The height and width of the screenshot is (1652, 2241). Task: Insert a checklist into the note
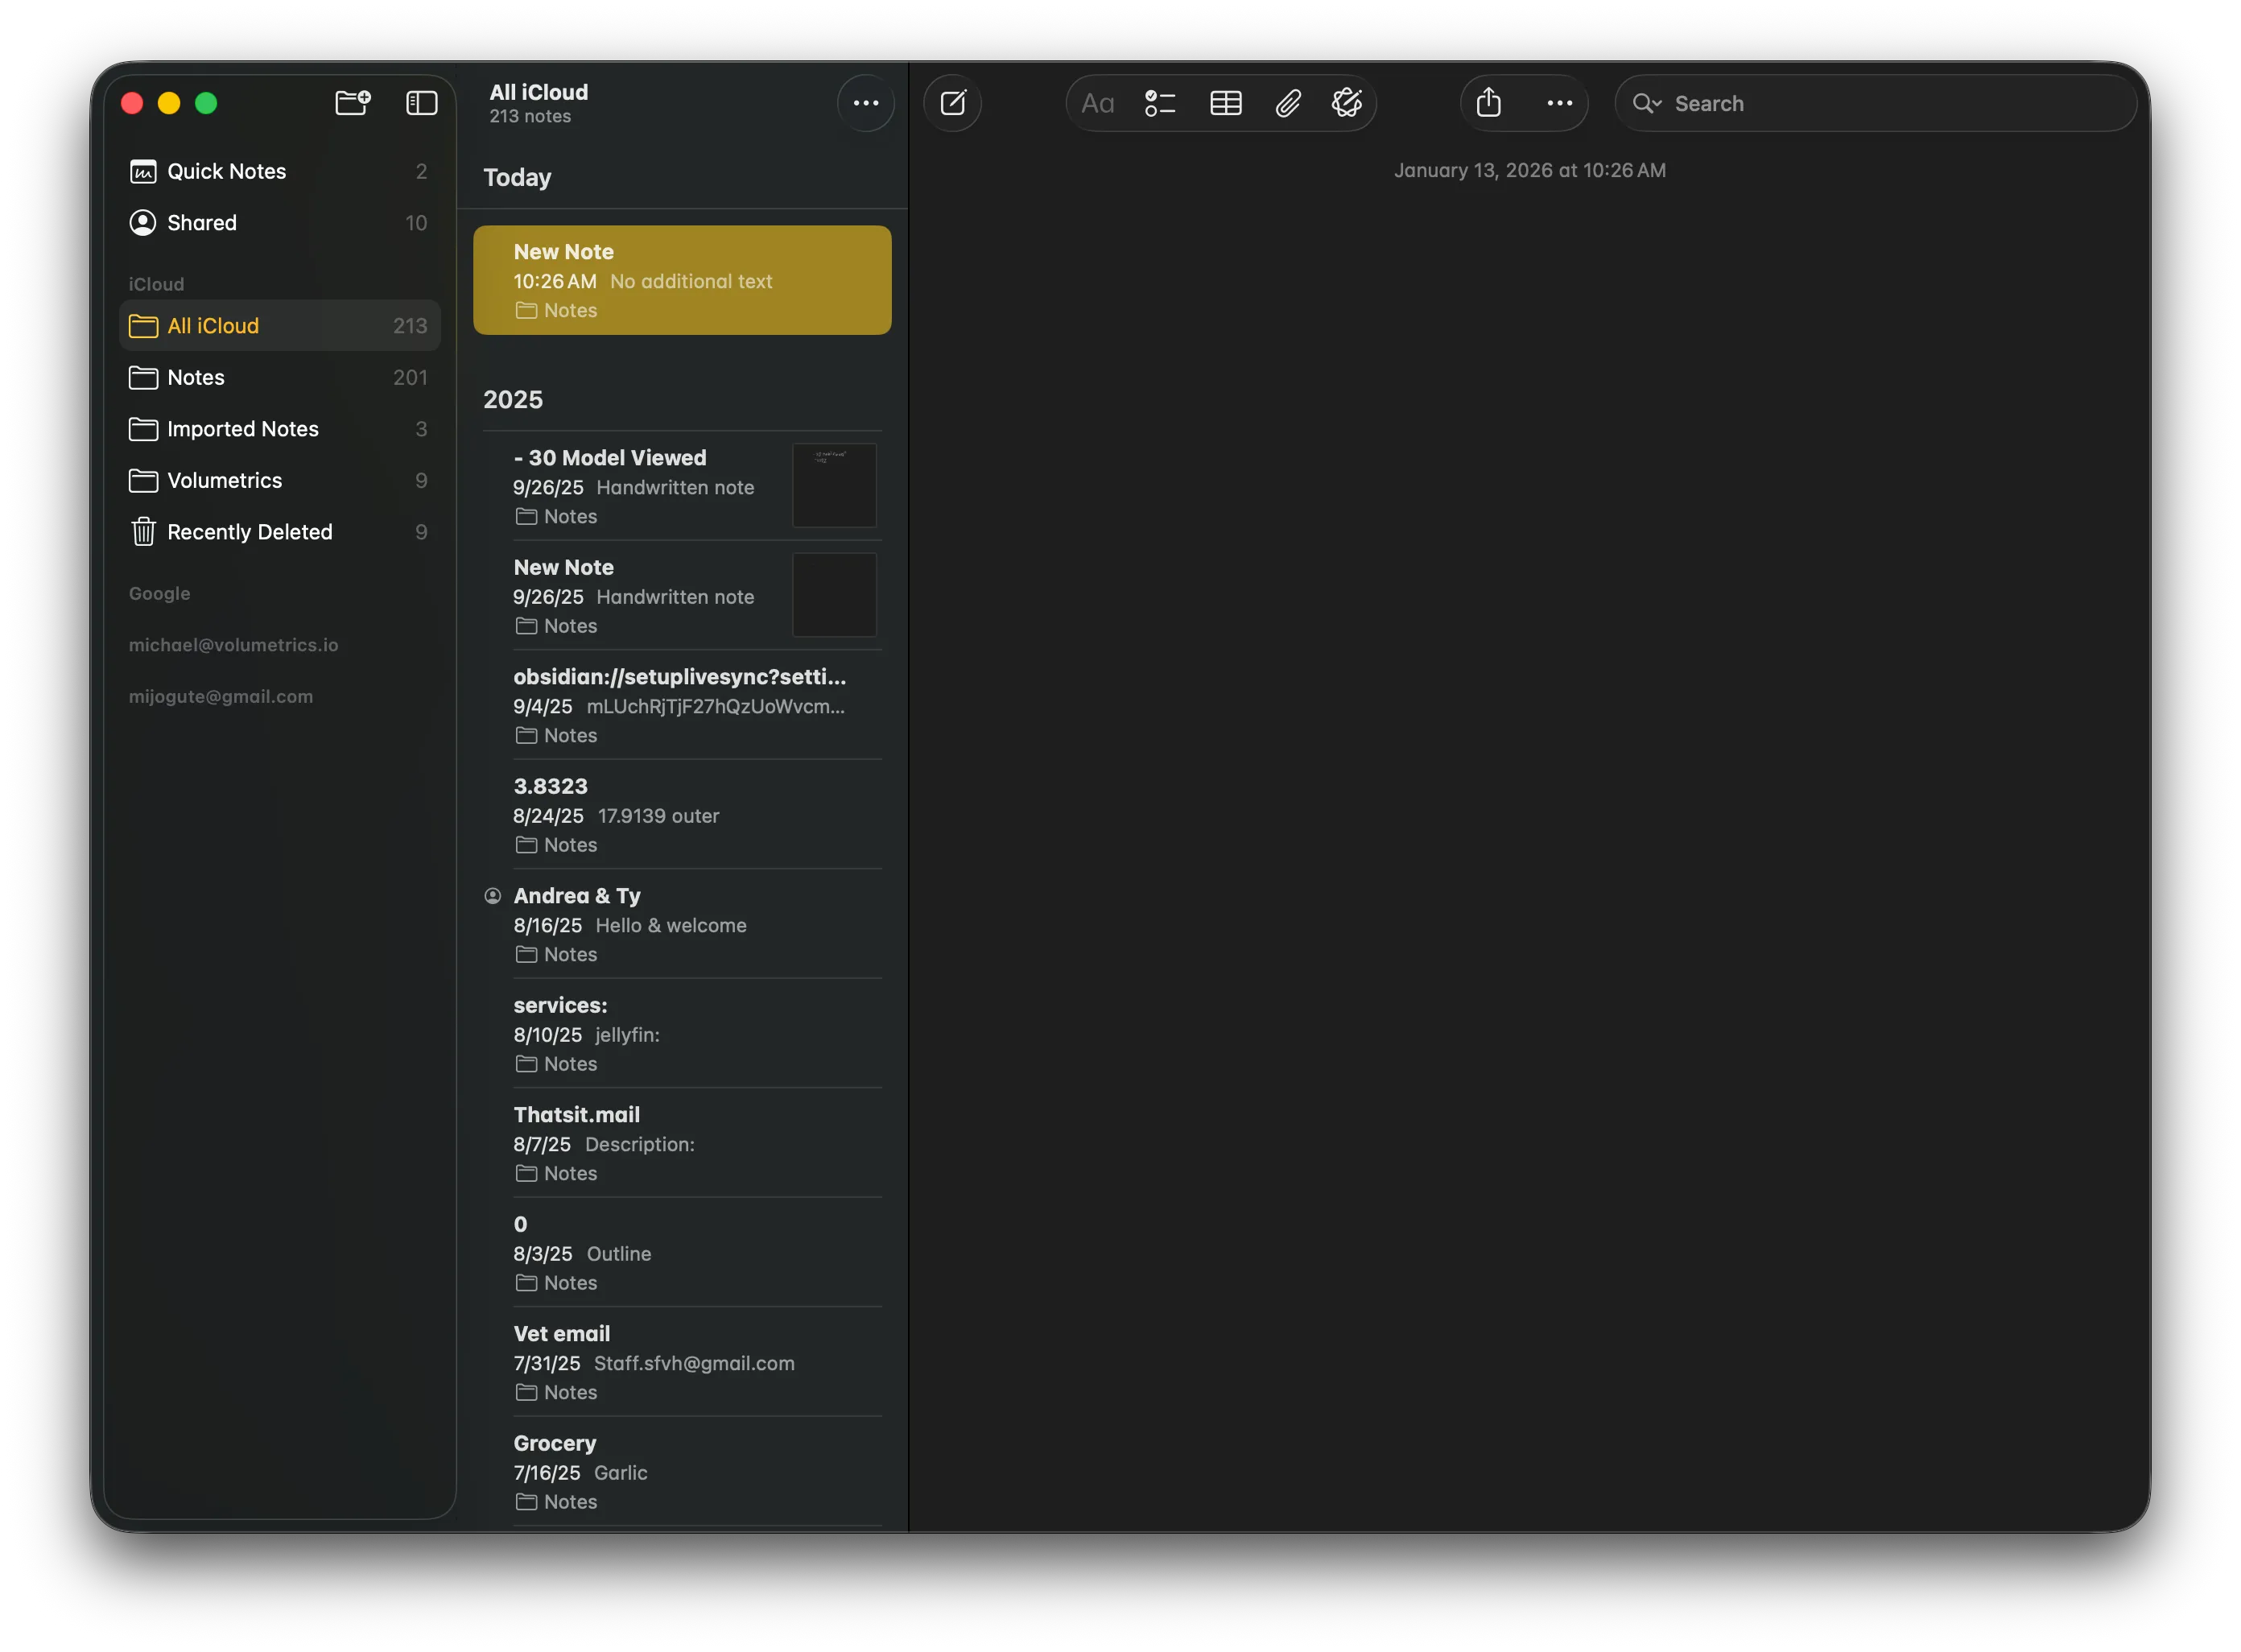(1159, 102)
